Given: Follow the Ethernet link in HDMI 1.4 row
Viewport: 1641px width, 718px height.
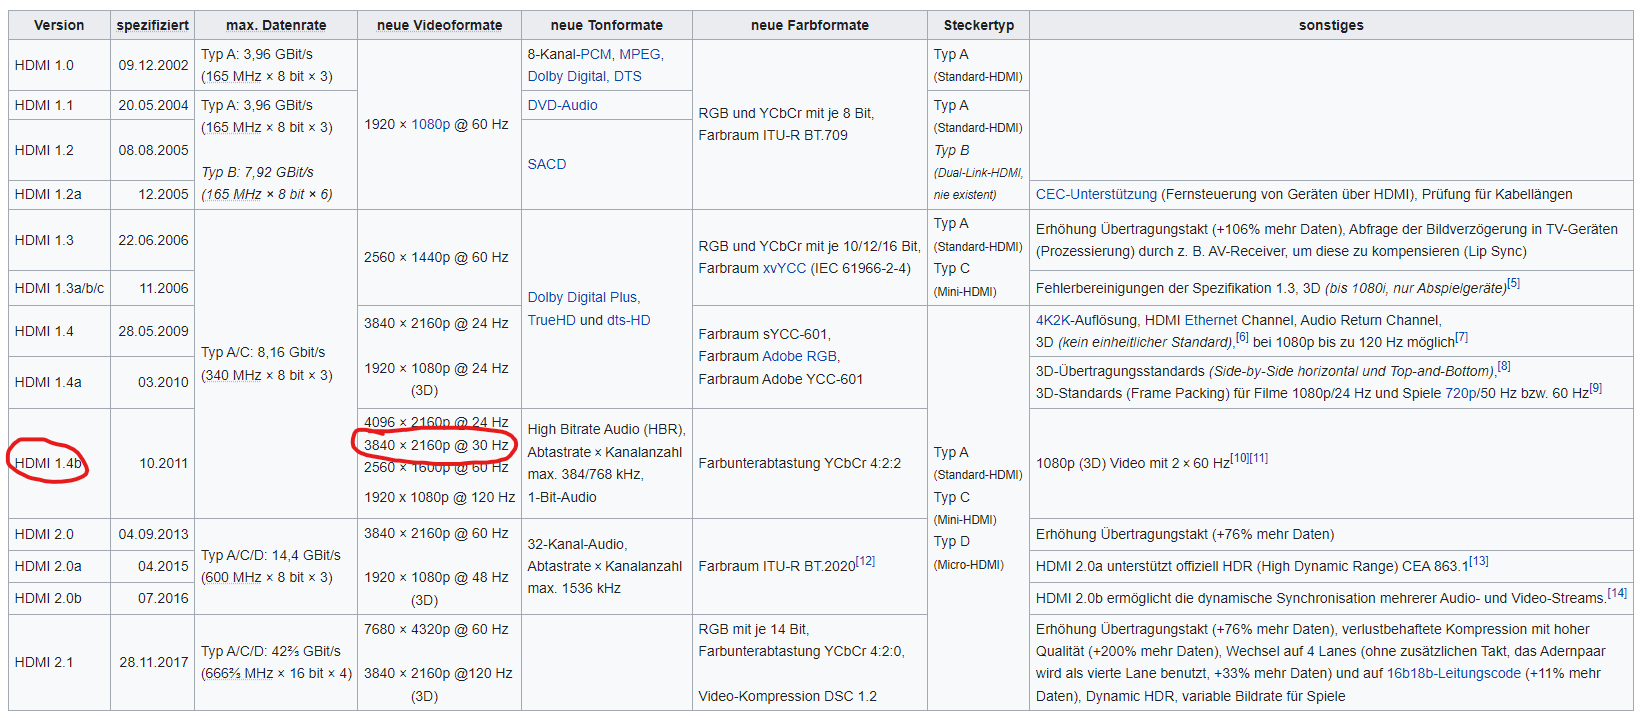Looking at the screenshot, I should tap(1211, 320).
